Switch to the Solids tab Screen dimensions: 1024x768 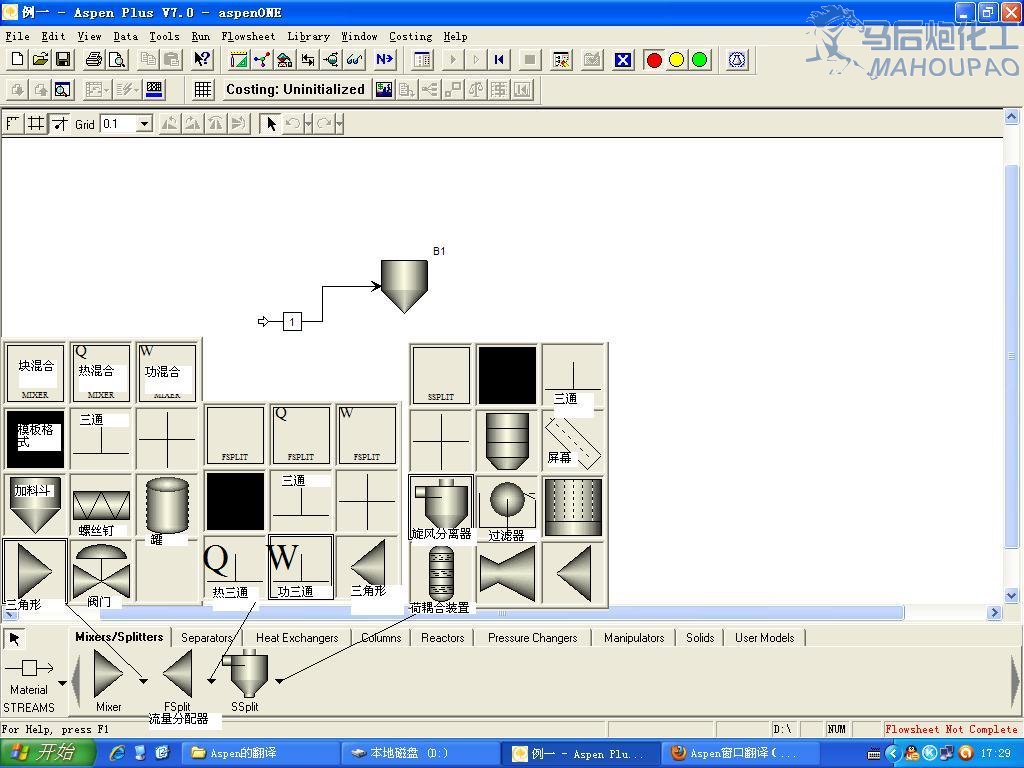[700, 638]
